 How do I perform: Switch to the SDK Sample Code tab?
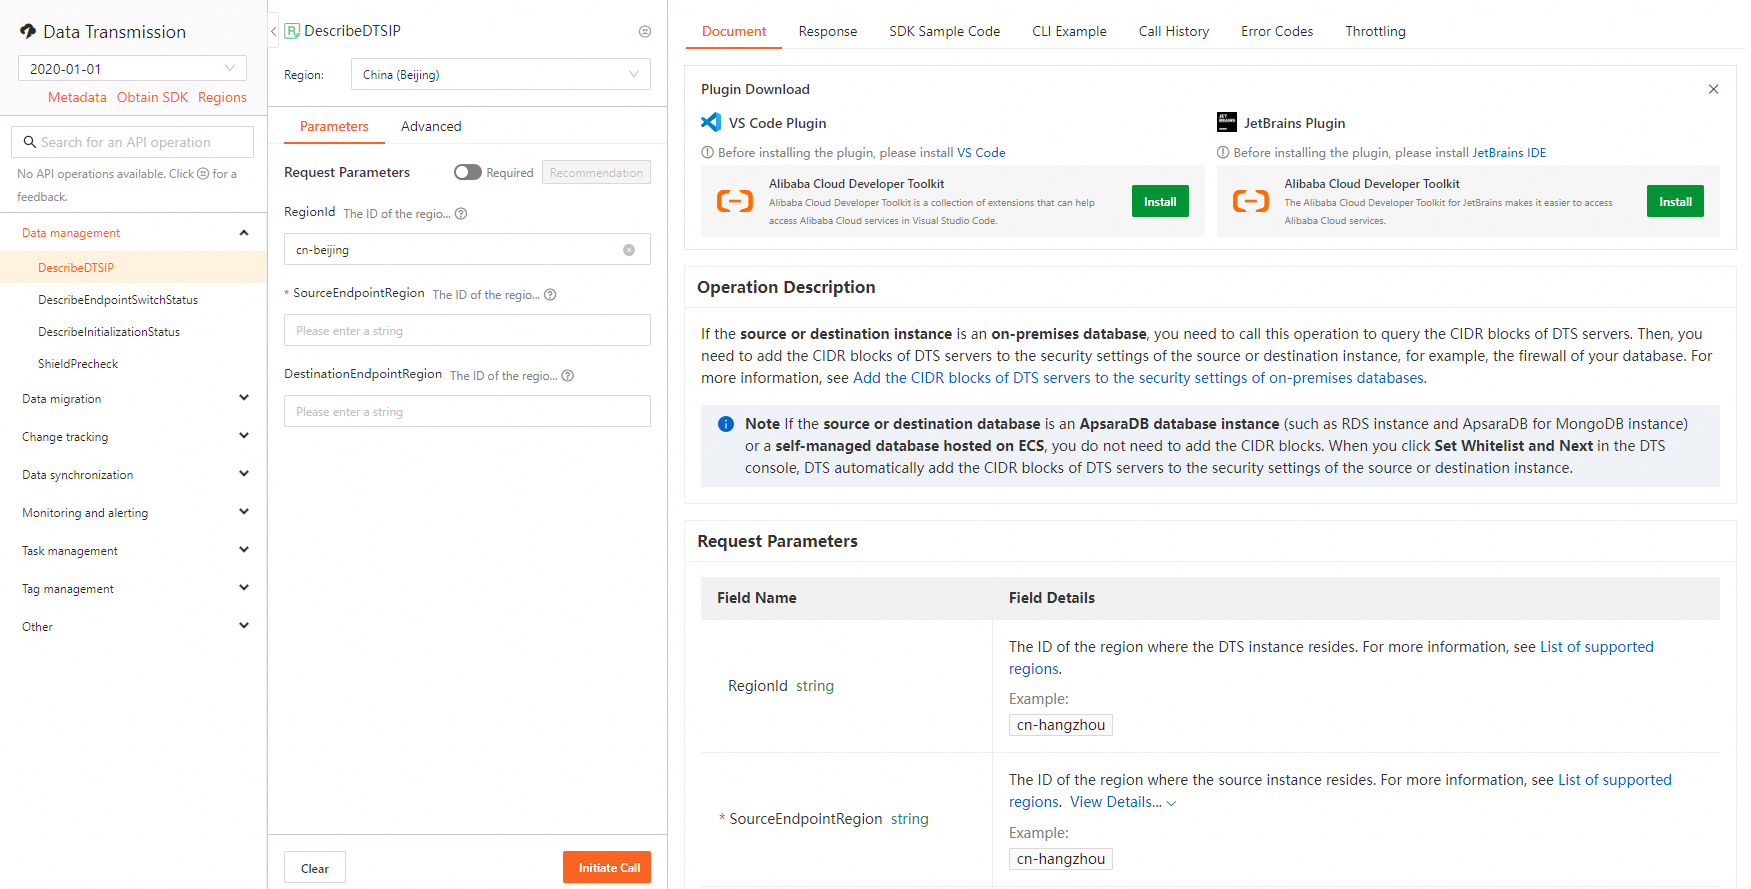pos(944,31)
